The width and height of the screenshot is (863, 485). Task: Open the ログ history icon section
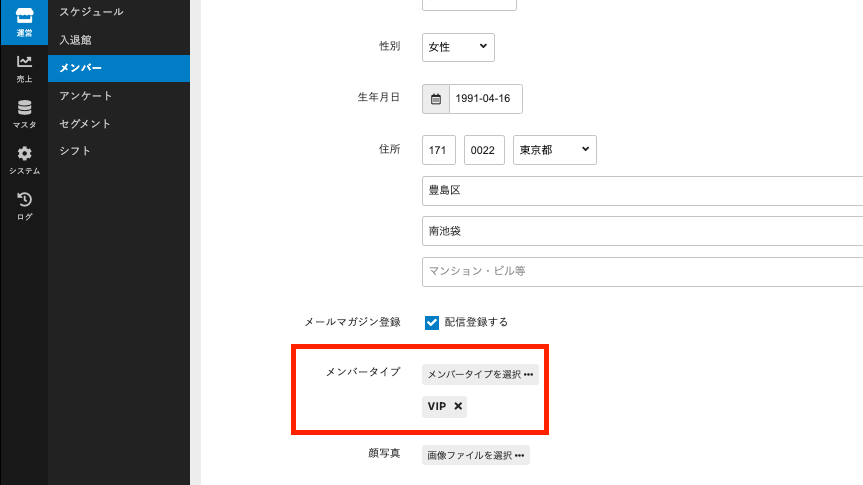point(24,206)
